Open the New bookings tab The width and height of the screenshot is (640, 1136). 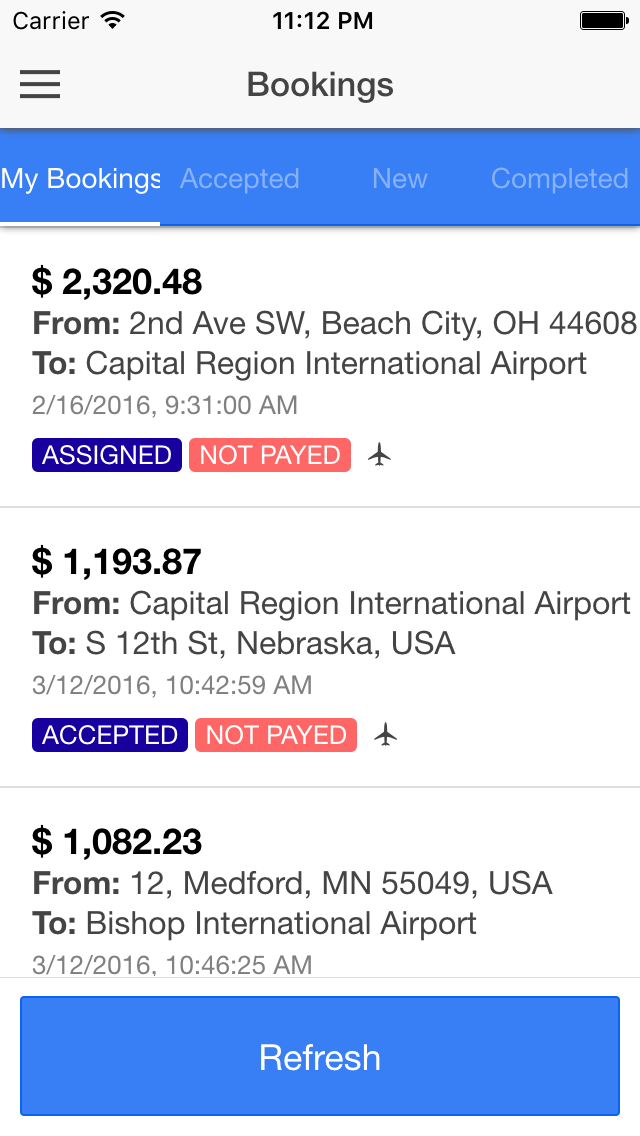400,179
